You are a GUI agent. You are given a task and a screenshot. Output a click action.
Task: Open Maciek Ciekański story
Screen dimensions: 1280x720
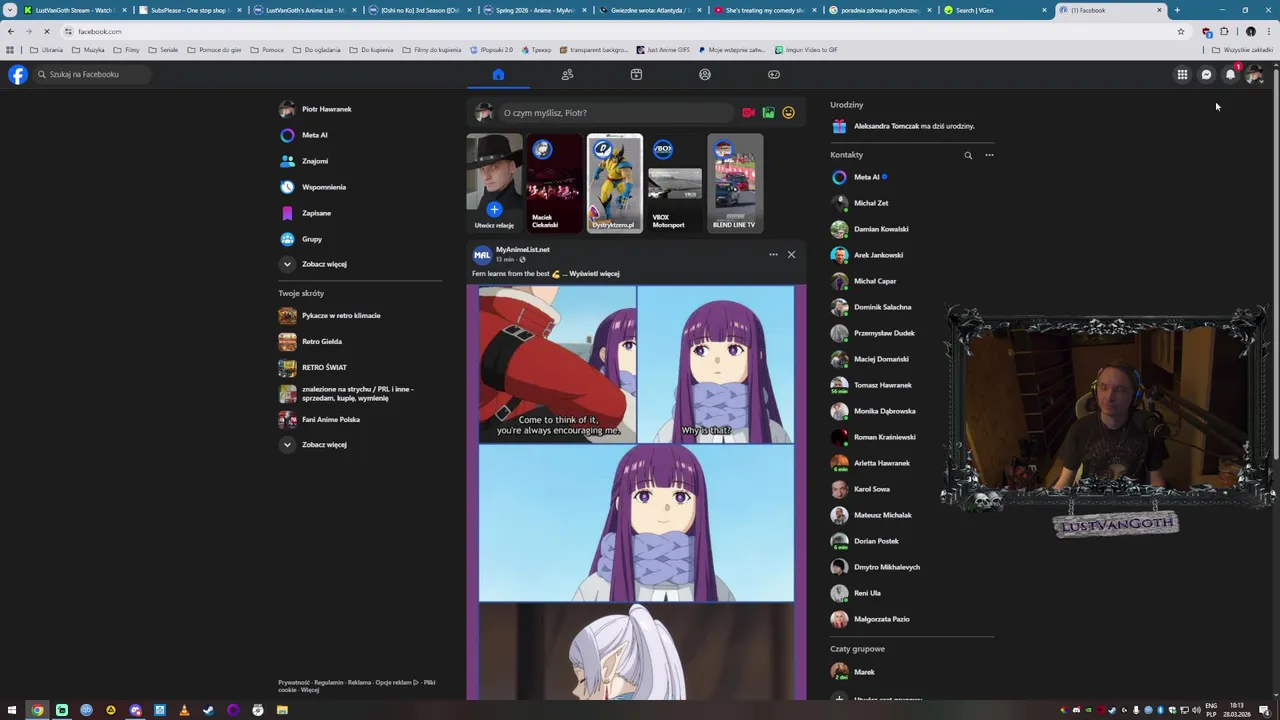click(555, 183)
